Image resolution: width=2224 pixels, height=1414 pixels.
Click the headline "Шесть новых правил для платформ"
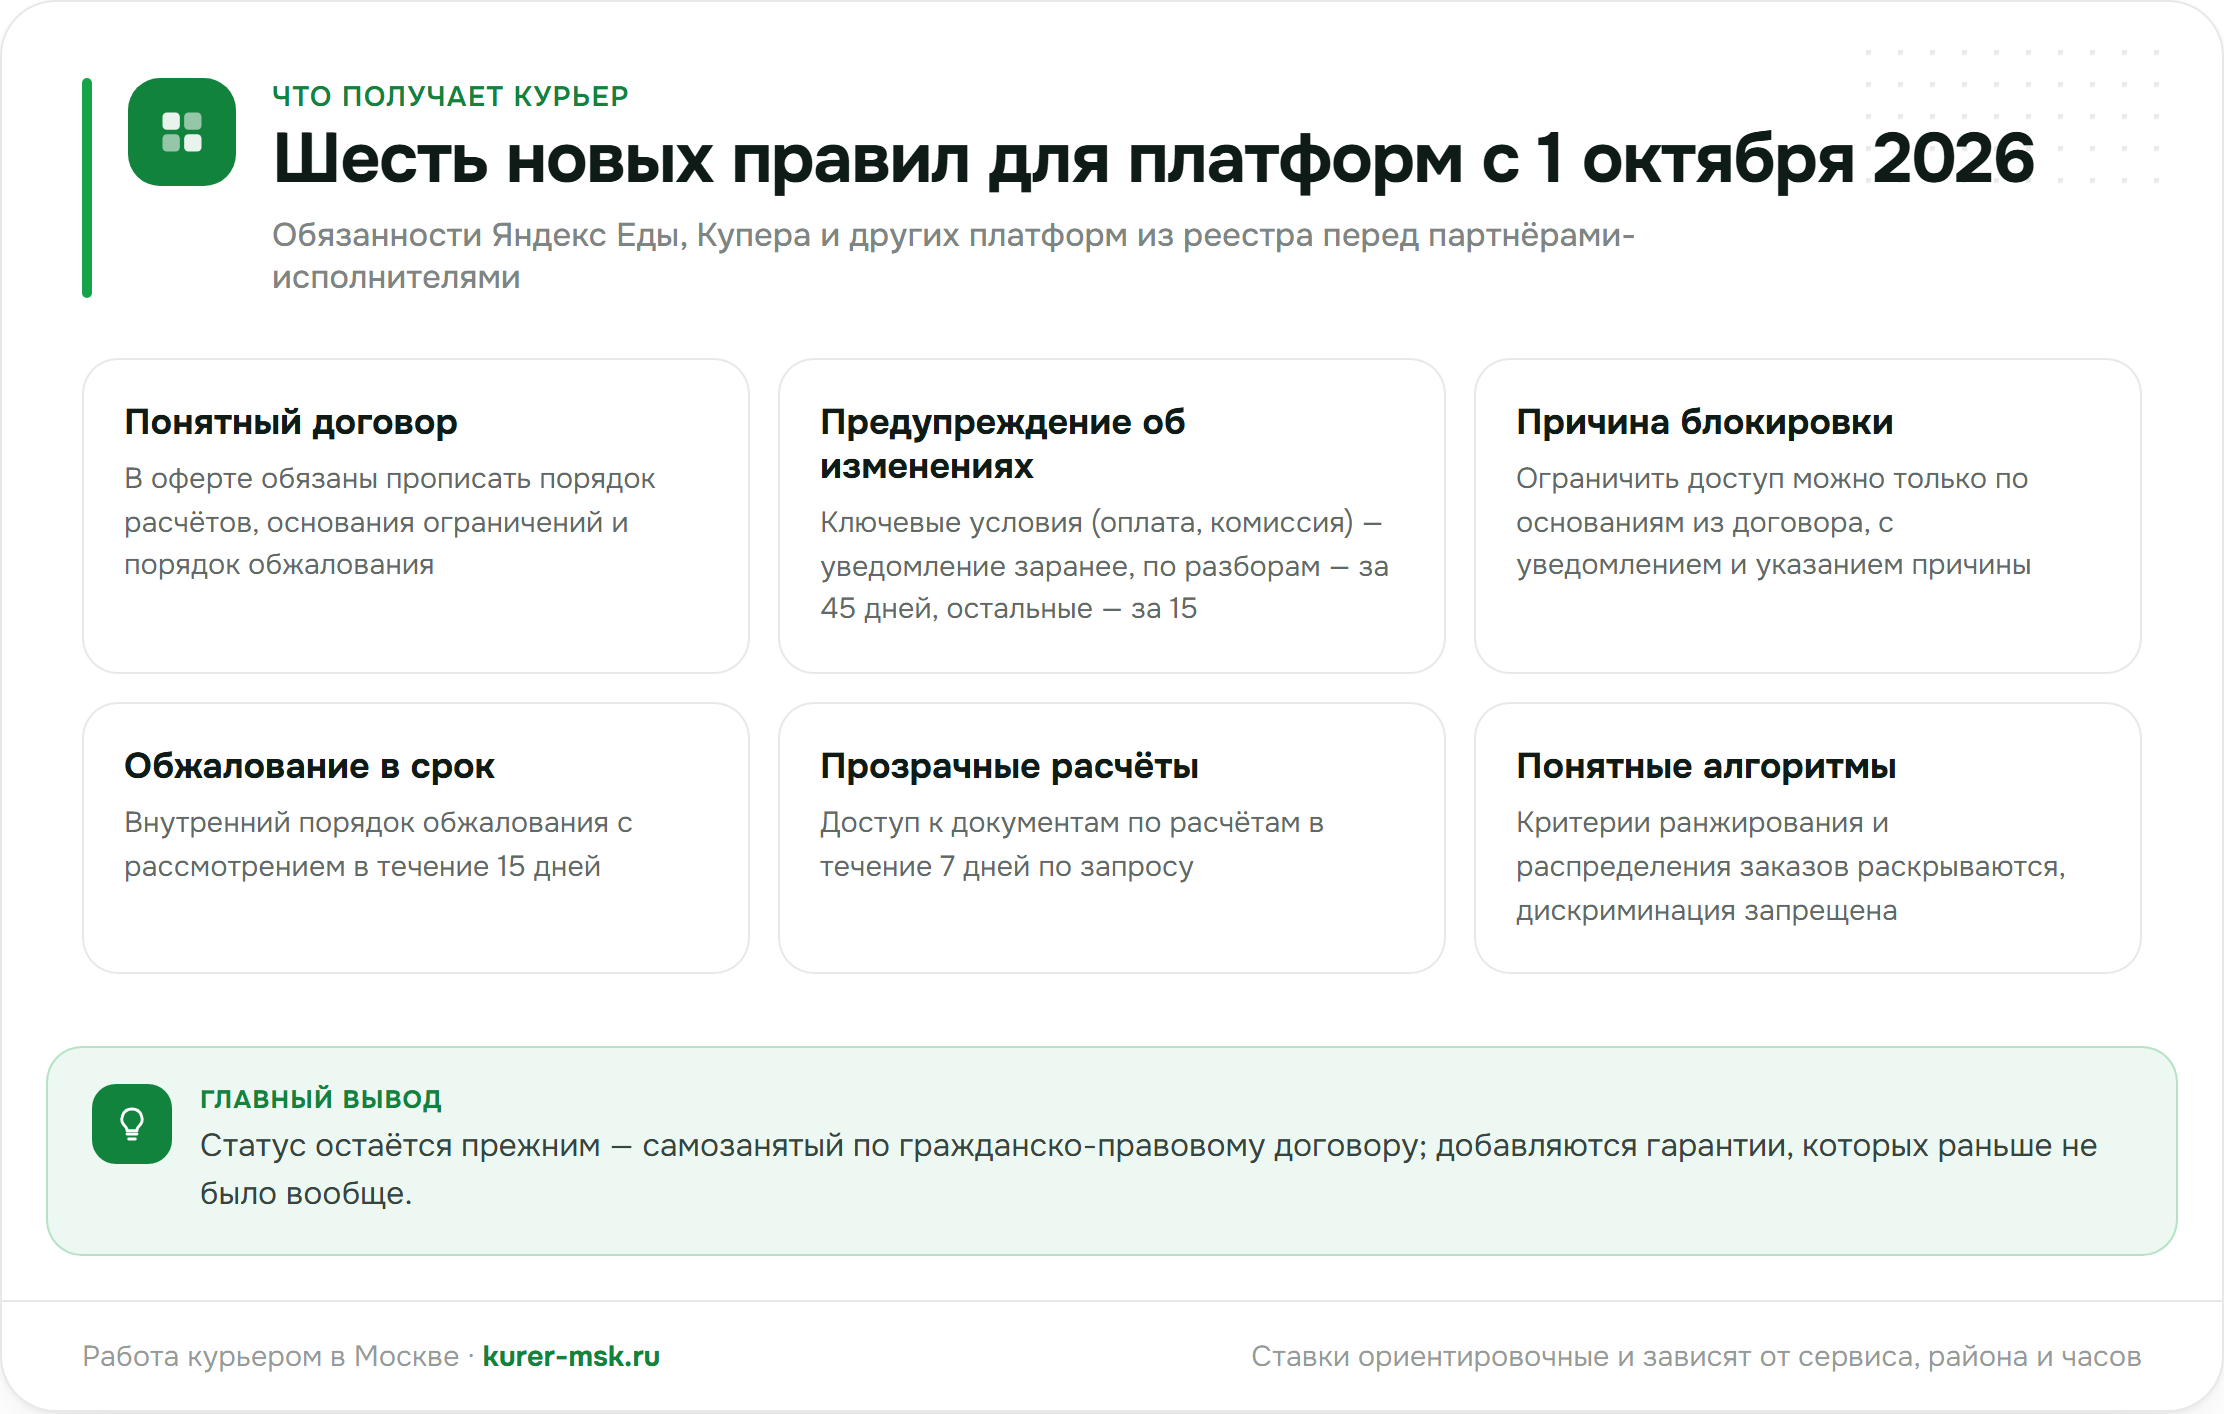point(866,158)
